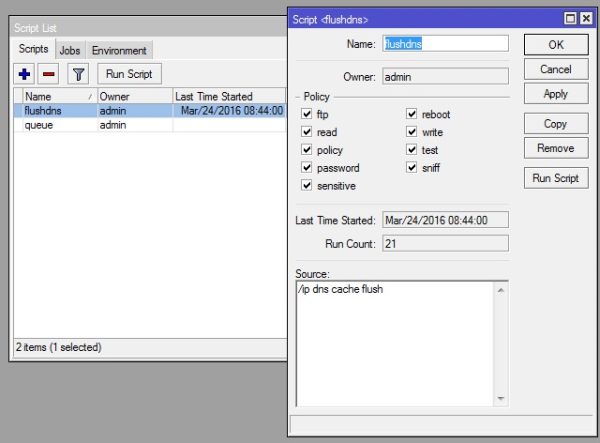The image size is (600, 443).
Task: Click the OK button
Action: pyautogui.click(x=556, y=45)
